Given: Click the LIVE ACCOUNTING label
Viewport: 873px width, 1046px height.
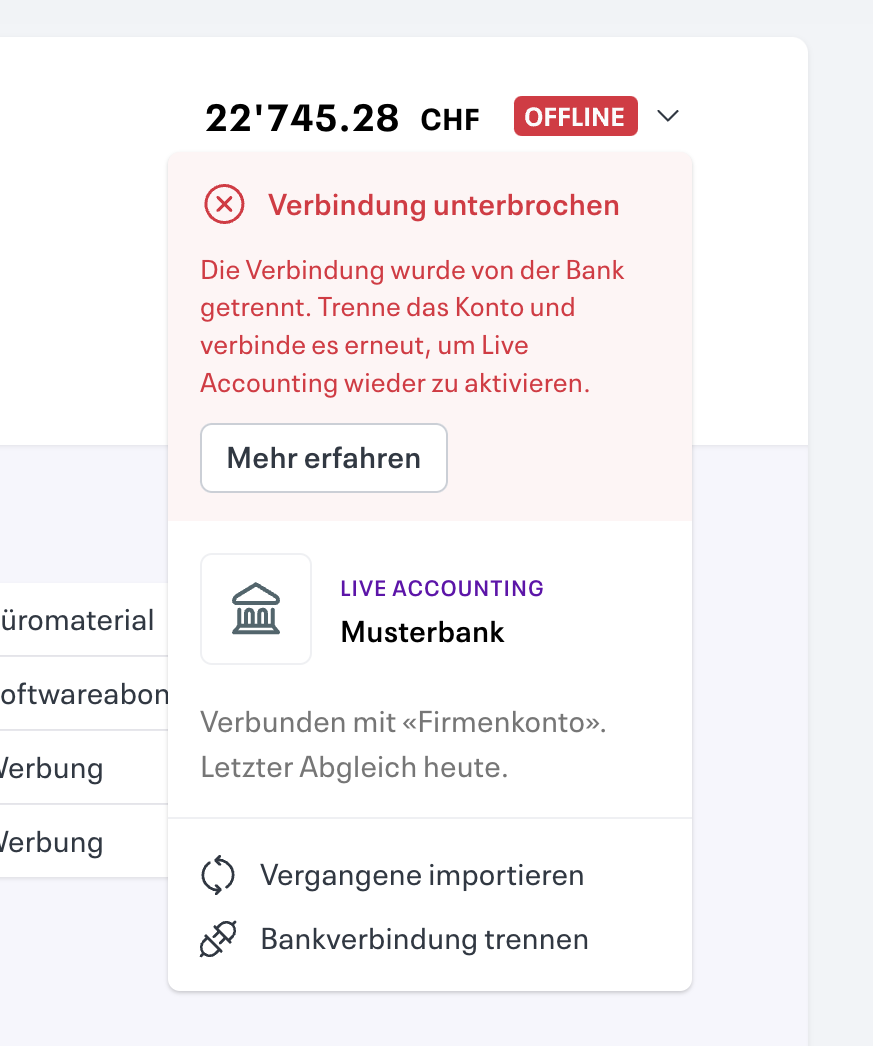Looking at the screenshot, I should pos(441,588).
